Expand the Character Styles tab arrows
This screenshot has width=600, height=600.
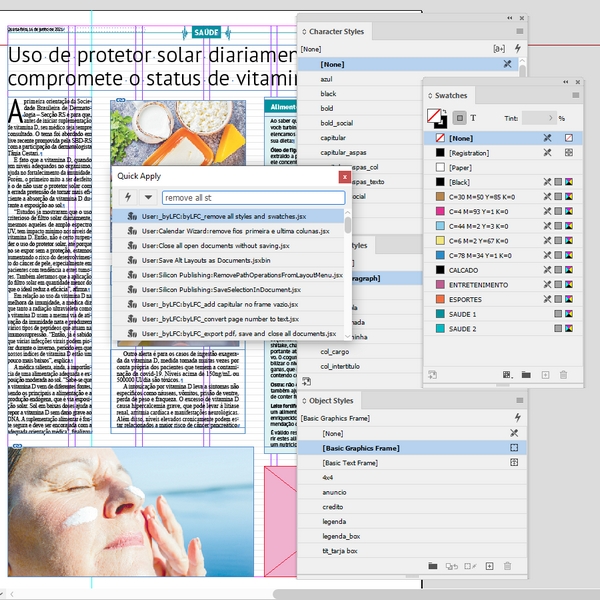point(304,32)
